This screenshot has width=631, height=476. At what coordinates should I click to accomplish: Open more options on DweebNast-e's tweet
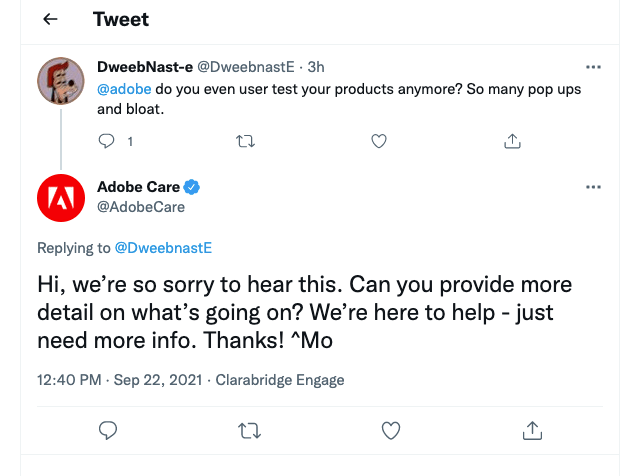pos(593,67)
